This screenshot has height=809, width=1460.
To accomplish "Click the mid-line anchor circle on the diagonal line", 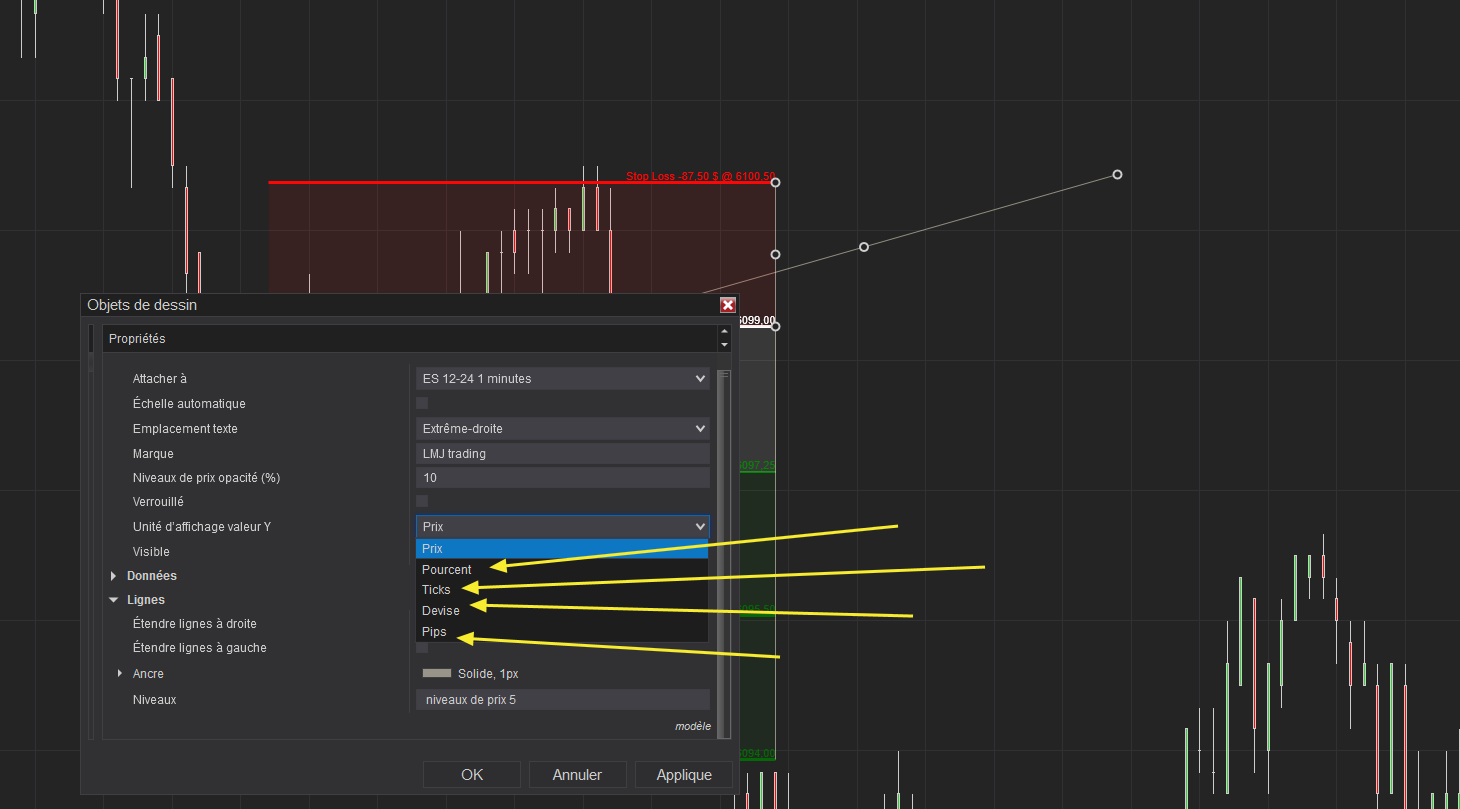I will pyautogui.click(x=864, y=247).
